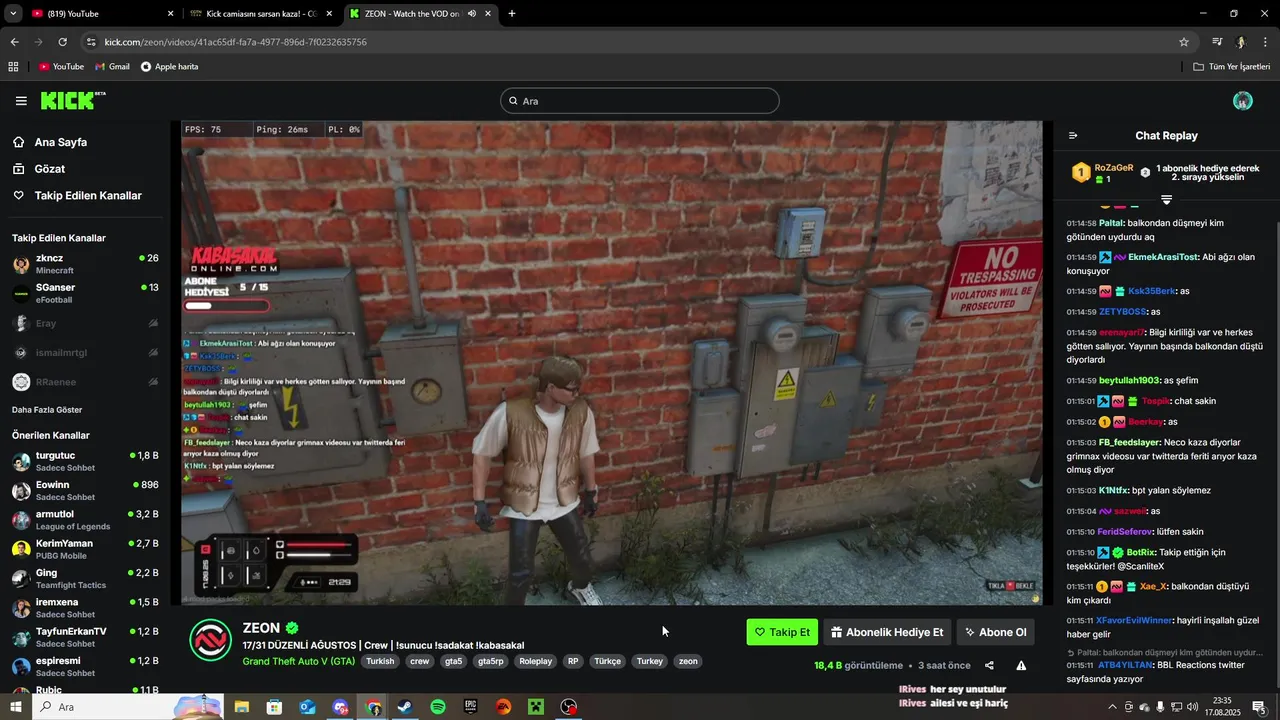Screen dimensions: 1280x720
Task: Show hidden system tray icons
Action: point(1112,707)
